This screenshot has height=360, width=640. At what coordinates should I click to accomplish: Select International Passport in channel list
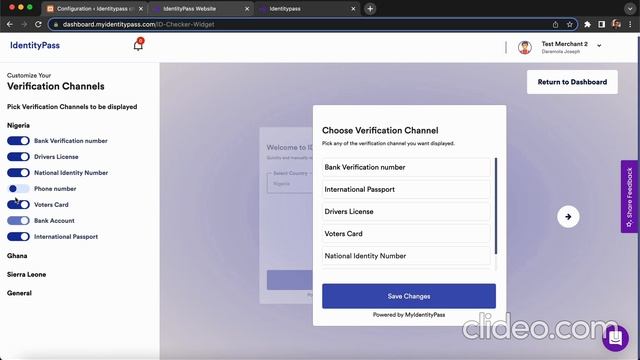406,189
